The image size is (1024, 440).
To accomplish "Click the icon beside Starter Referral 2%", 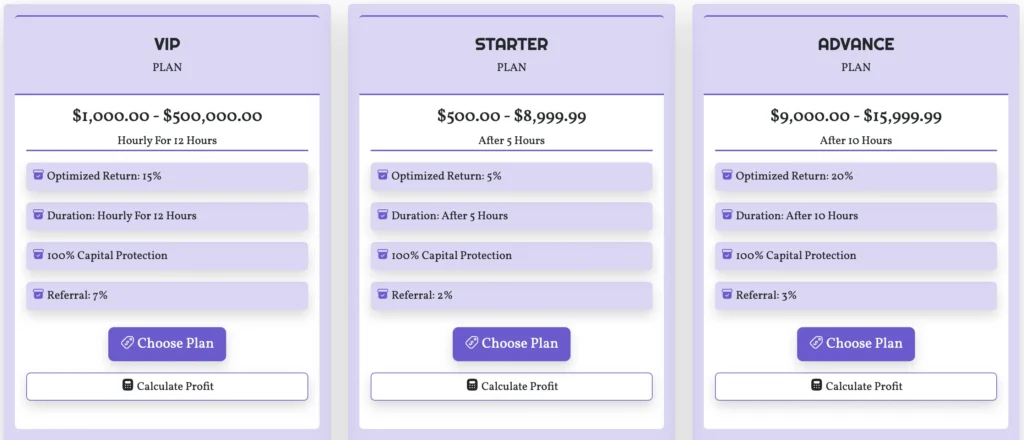I will point(382,295).
